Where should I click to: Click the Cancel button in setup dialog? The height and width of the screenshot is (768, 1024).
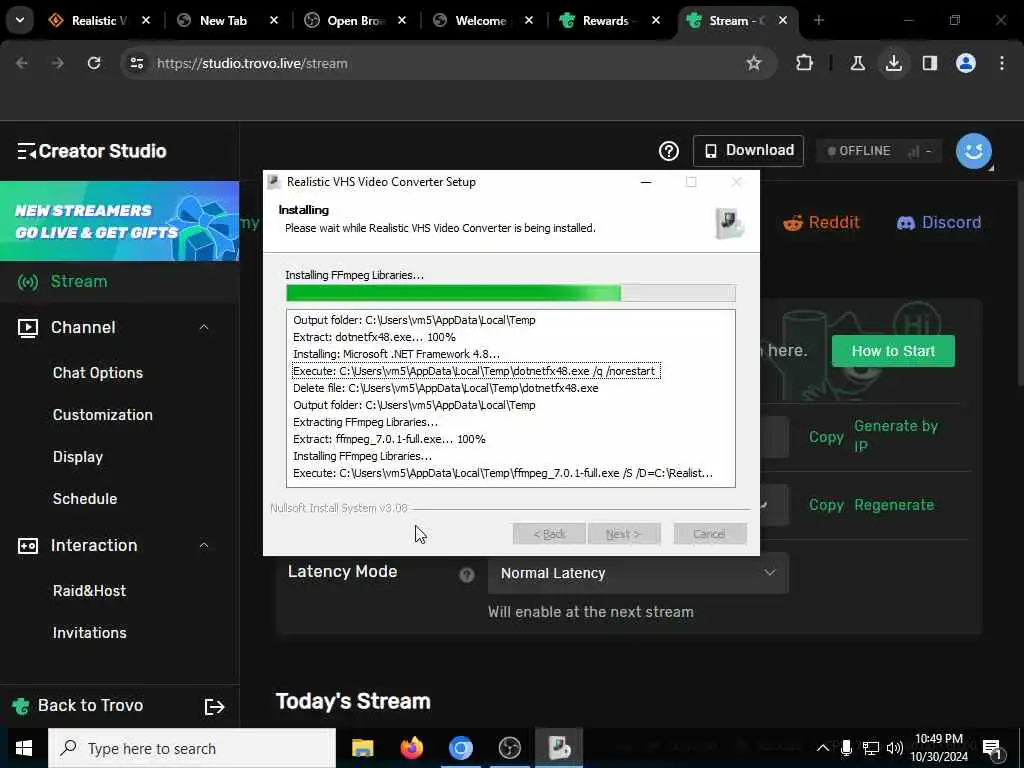pyautogui.click(x=709, y=534)
